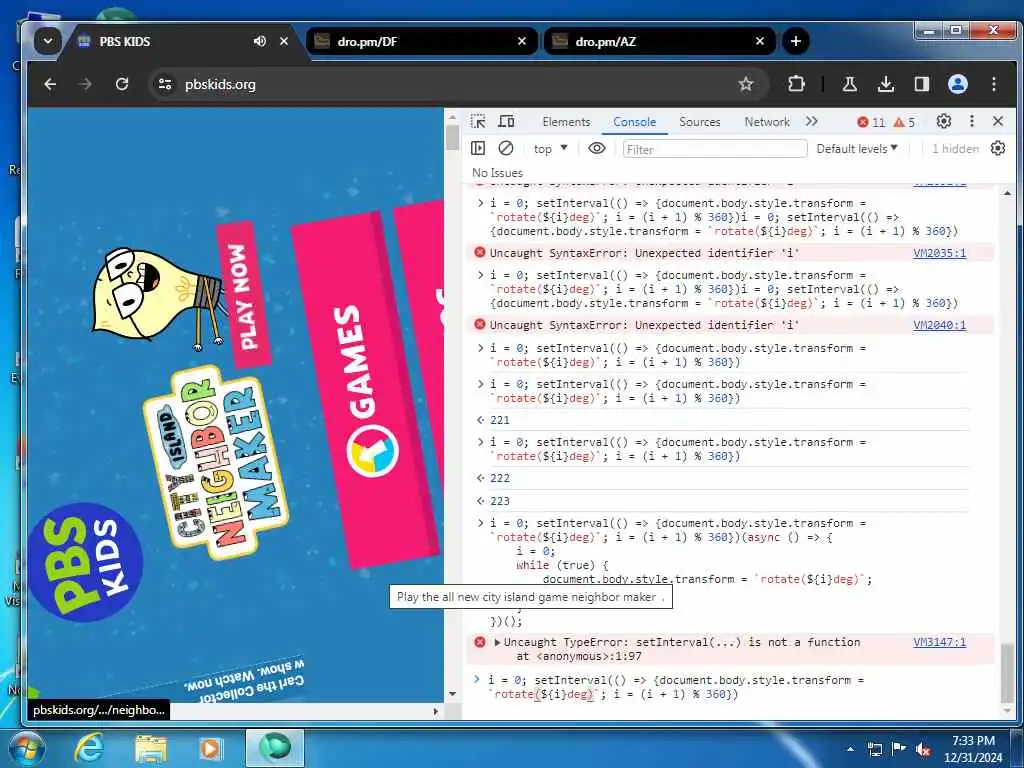Click the page vertical scrollbar thumb
Screen dimensions: 1024x768
[x=452, y=138]
